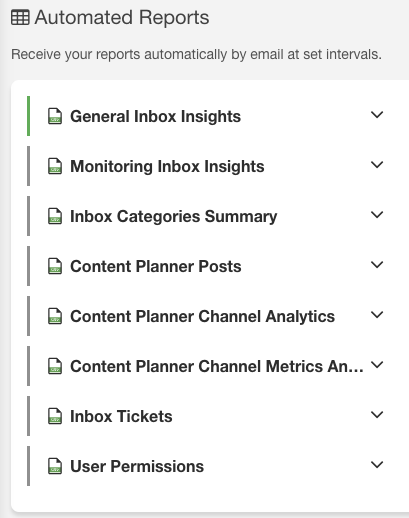
Task: Expand the Content Planner Channel Analytics chevron
Action: coord(377,315)
